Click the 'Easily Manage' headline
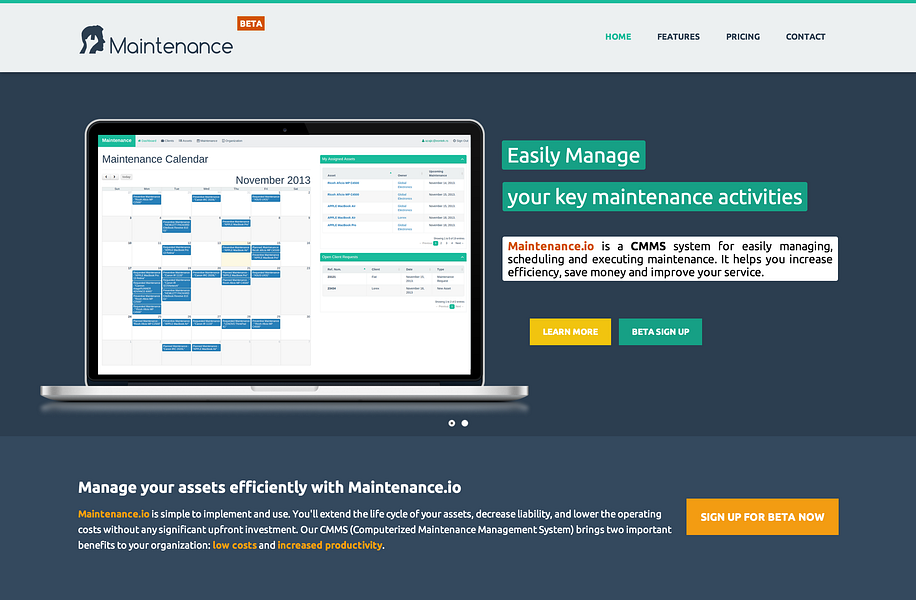916x600 pixels. (574, 155)
